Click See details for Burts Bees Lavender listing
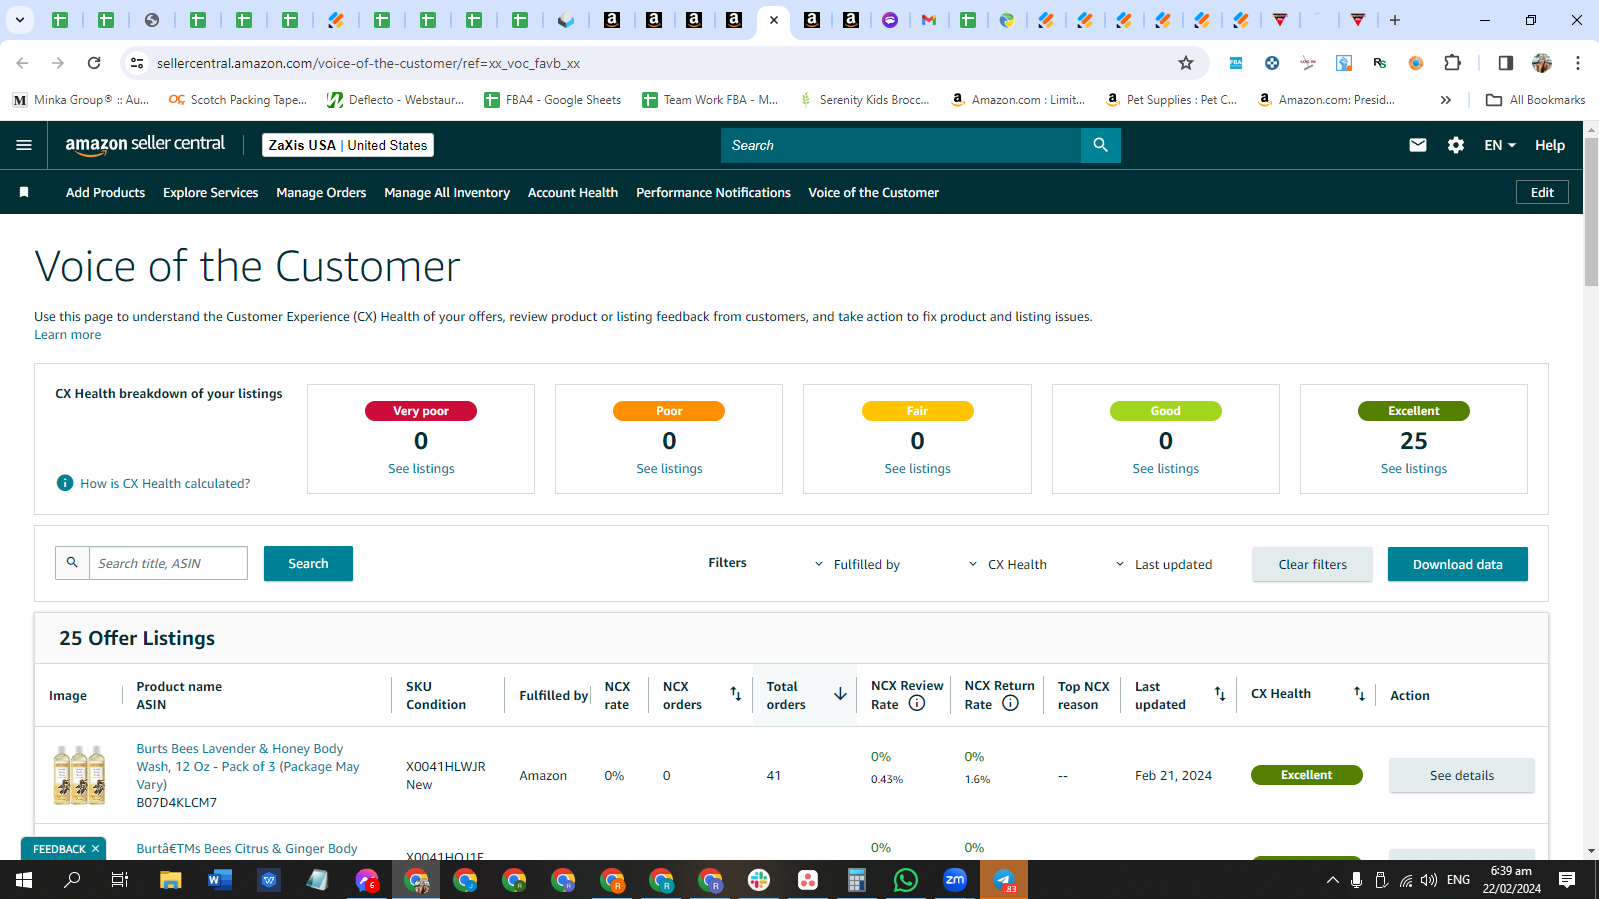The height and width of the screenshot is (899, 1599). pyautogui.click(x=1461, y=775)
